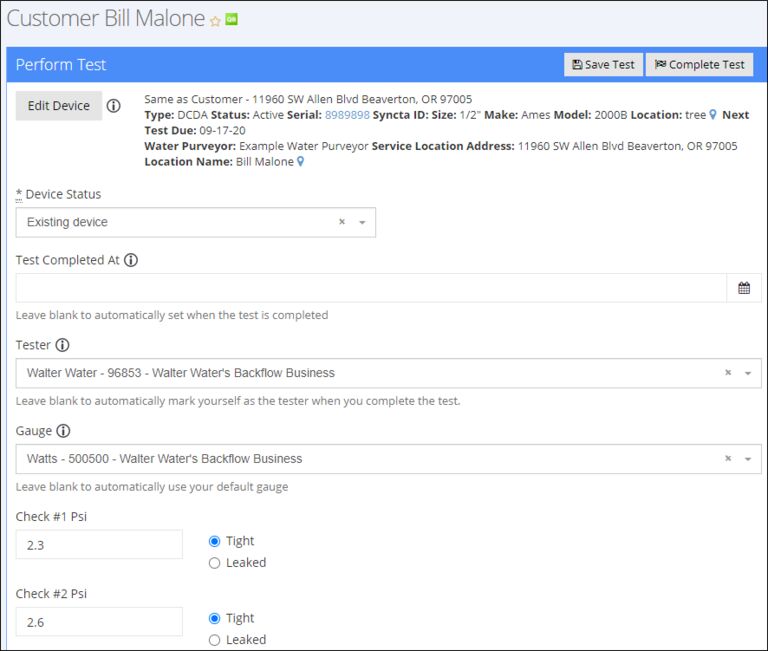Image resolution: width=768 pixels, height=651 pixels.
Task: Clear the Tester selection with the x
Action: point(728,373)
